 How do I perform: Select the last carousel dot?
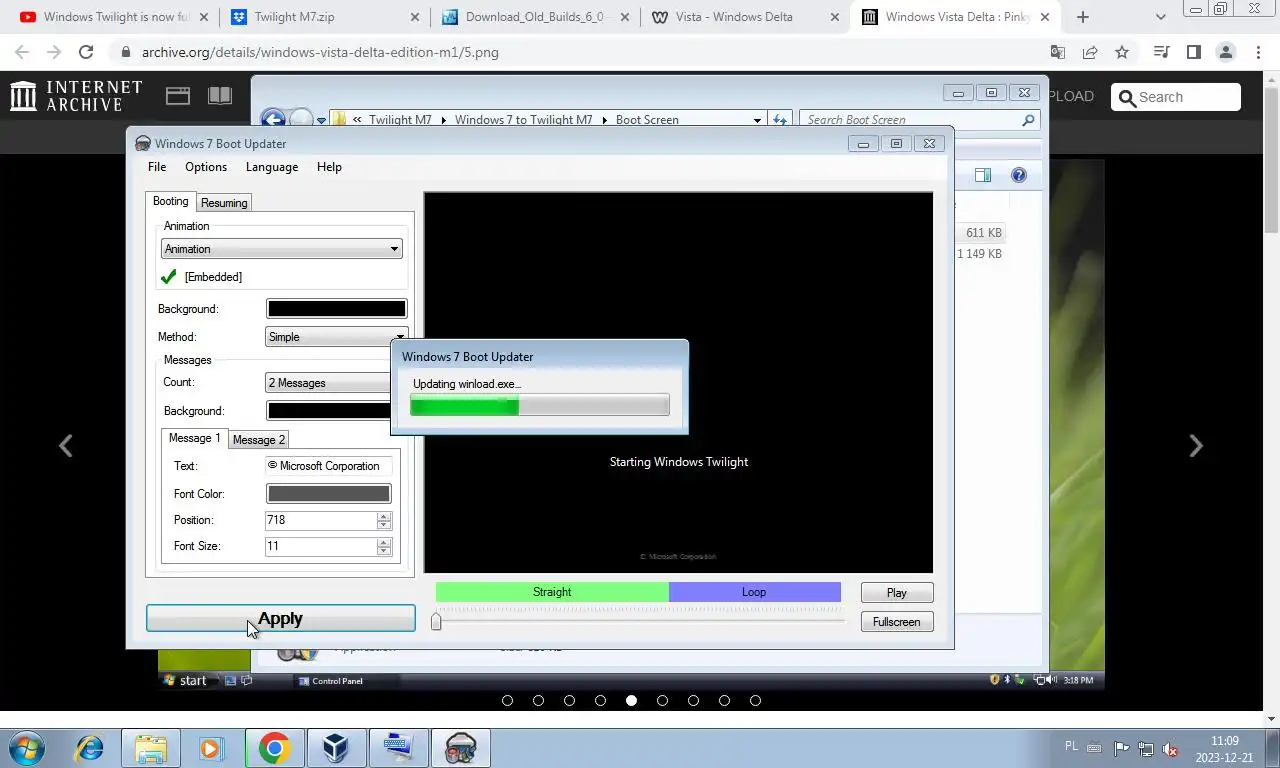pos(755,701)
